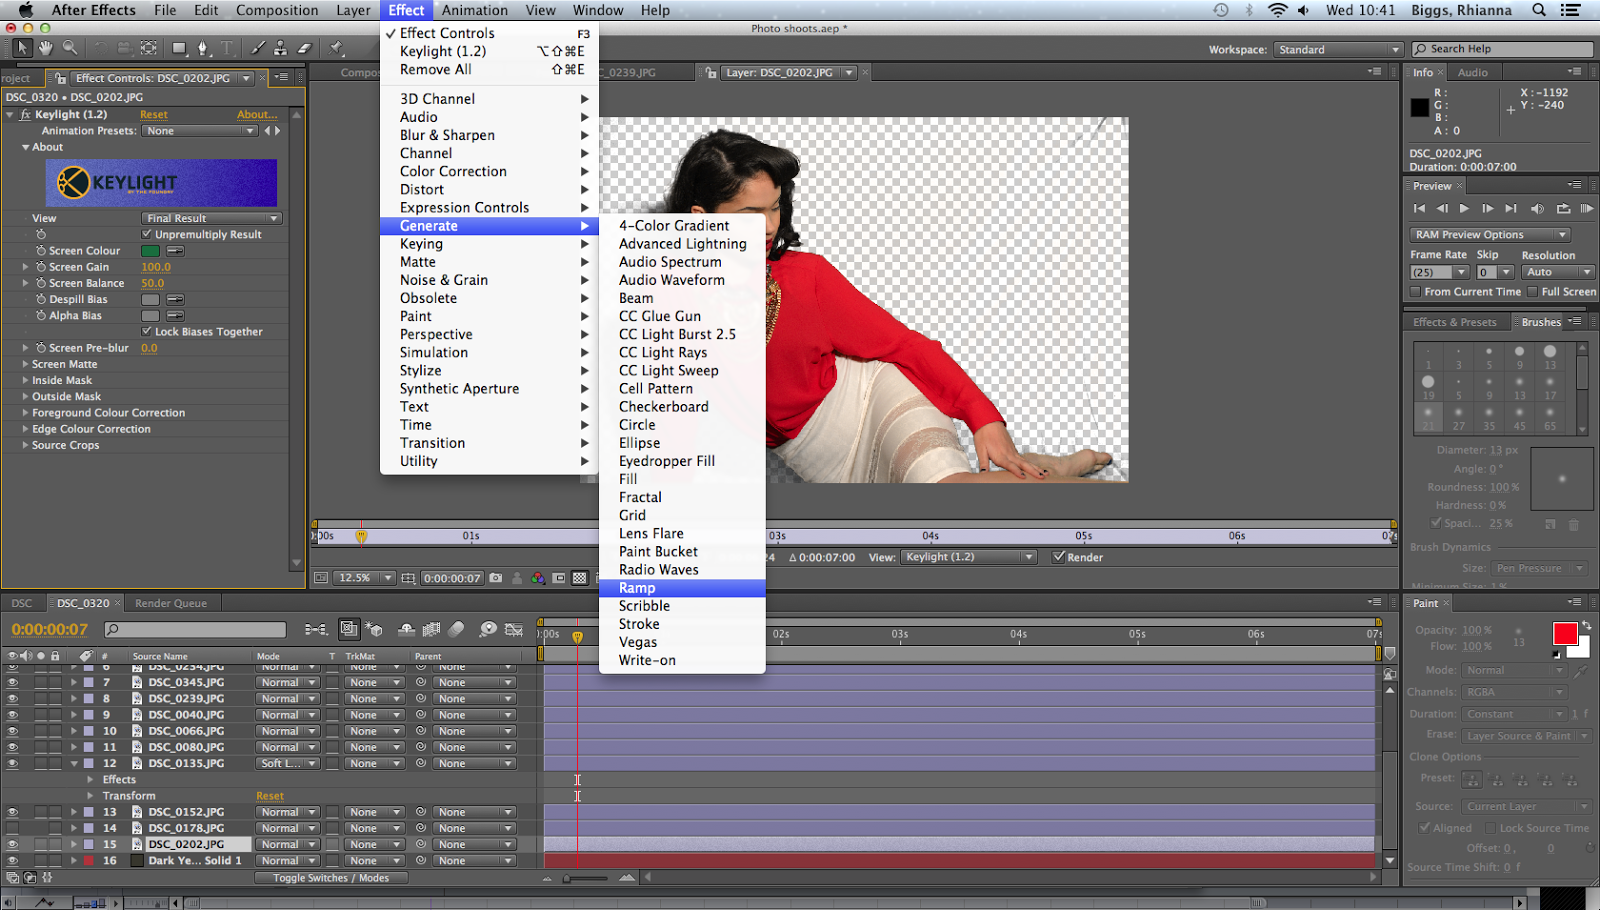Open the timeline Graph Editor icon
This screenshot has height=910, width=1600.
point(514,629)
